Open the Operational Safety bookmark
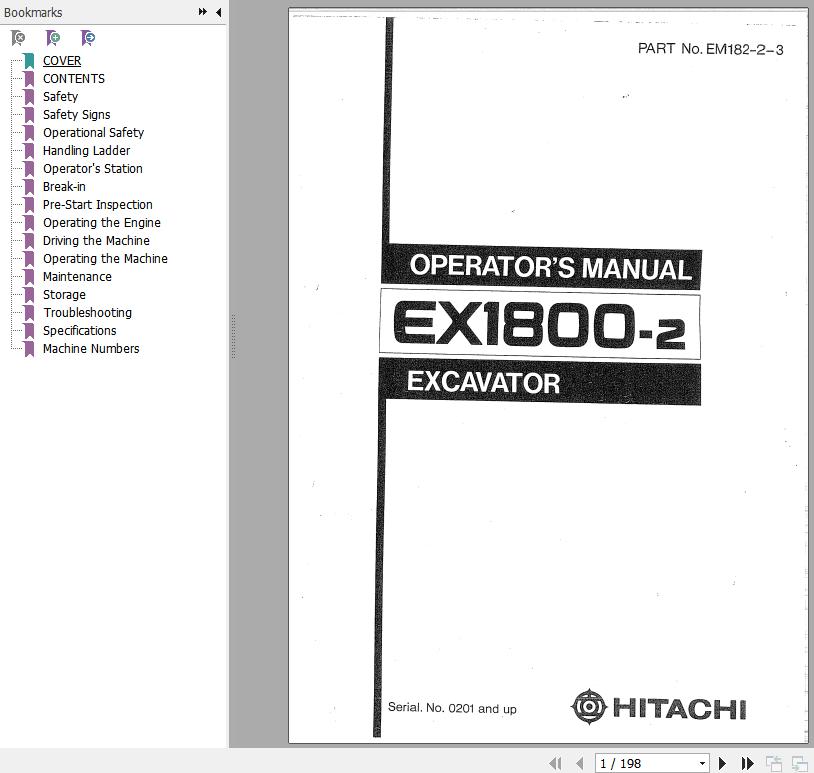 coord(93,132)
